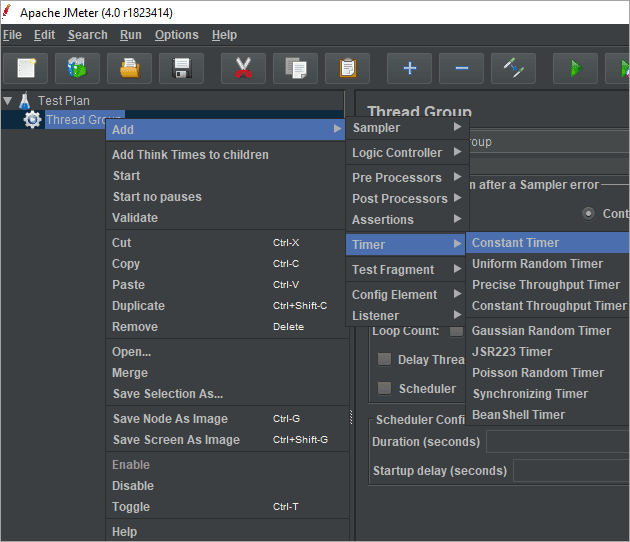Choose Save Node As Image

(x=227, y=418)
